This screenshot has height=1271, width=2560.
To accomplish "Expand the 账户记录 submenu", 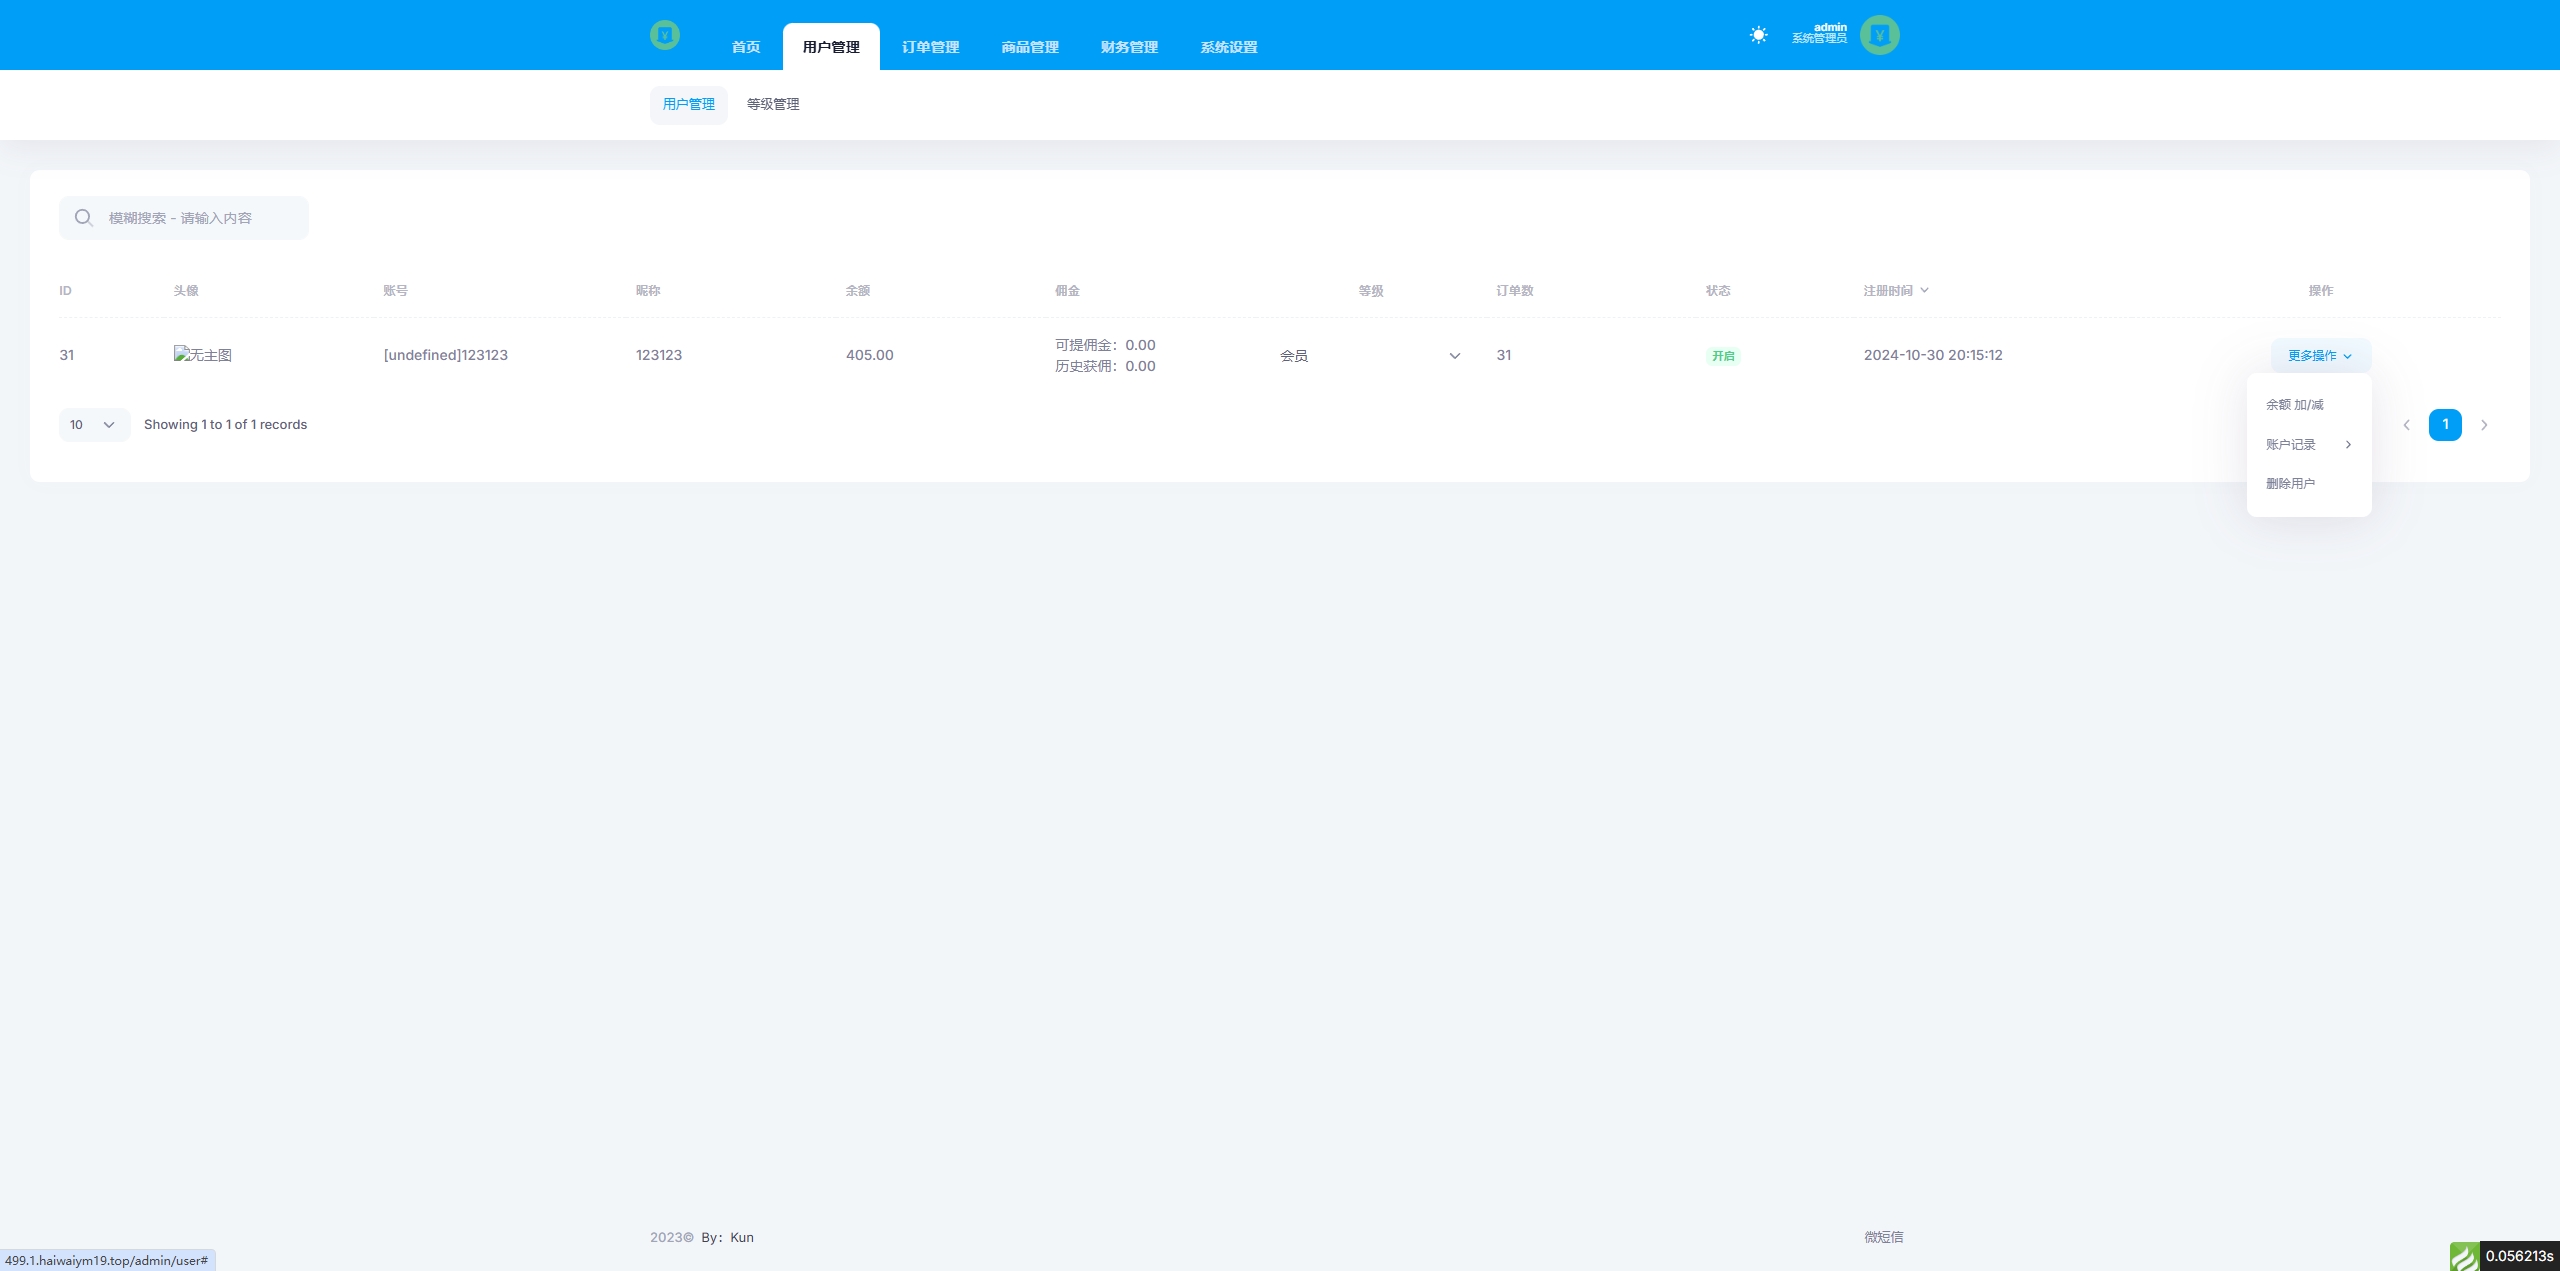I will 2308,445.
